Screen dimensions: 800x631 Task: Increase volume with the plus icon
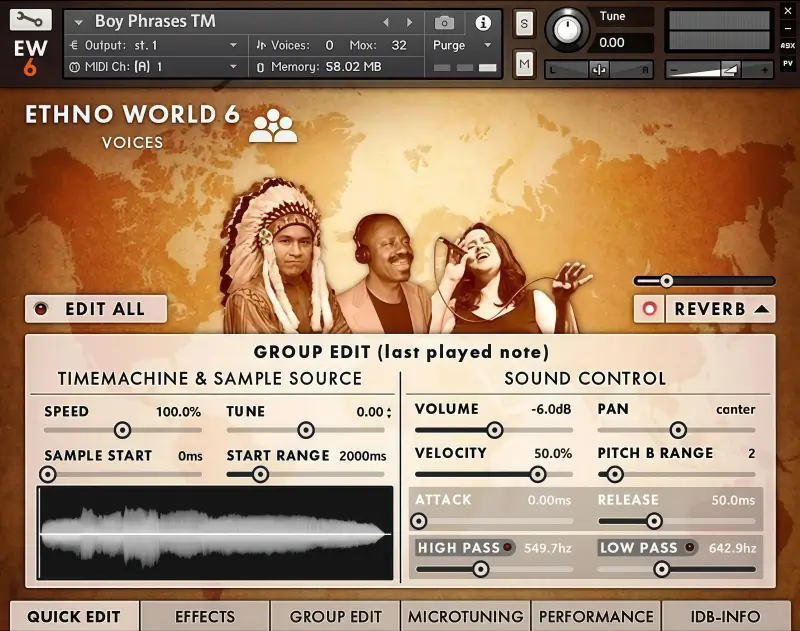pyautogui.click(x=764, y=70)
